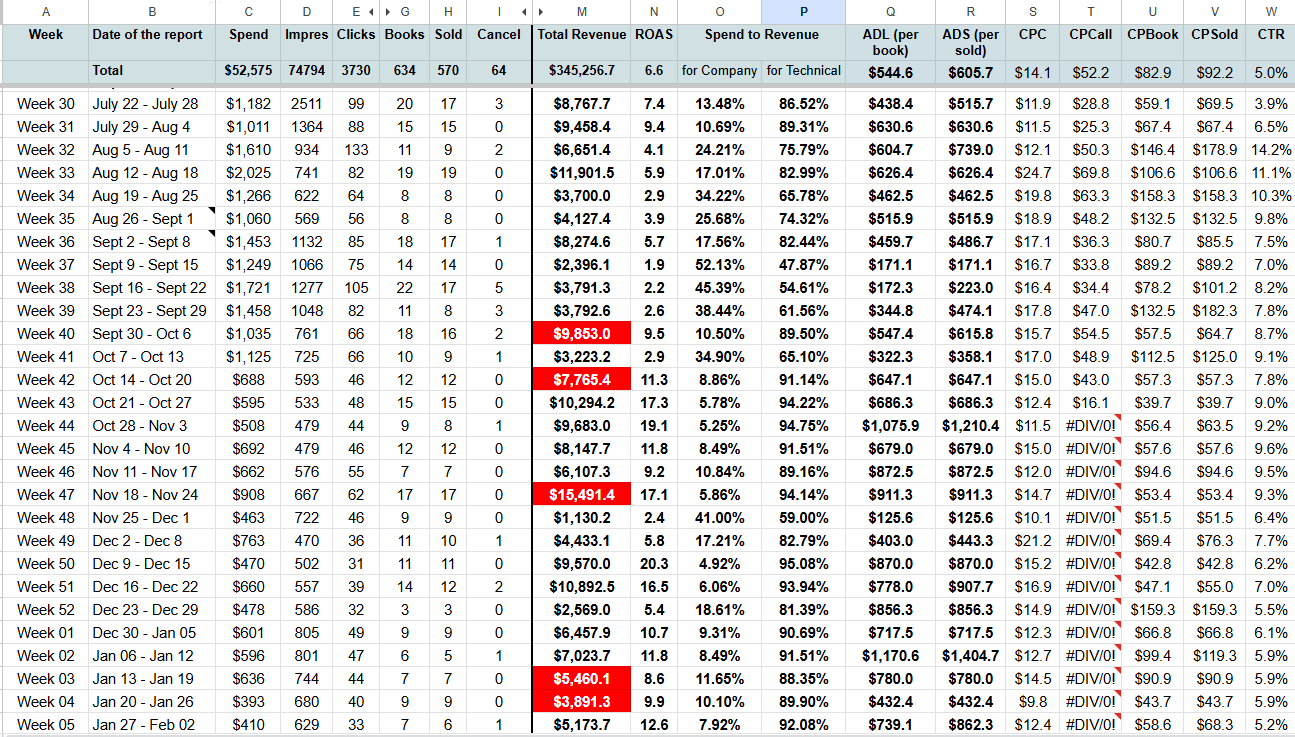The height and width of the screenshot is (737, 1295).
Task: Expand hidden columns arrow left of column G
Action: pos(386,12)
